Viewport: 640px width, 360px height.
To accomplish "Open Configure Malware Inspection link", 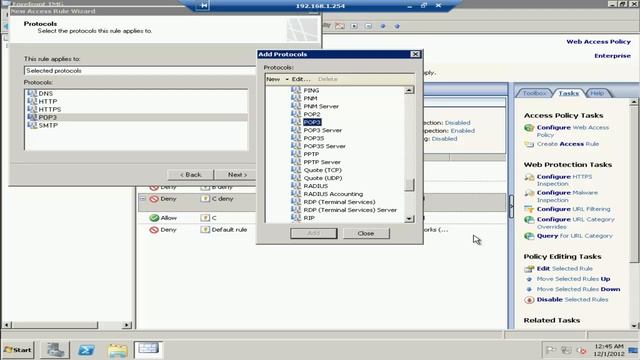I will click(567, 196).
